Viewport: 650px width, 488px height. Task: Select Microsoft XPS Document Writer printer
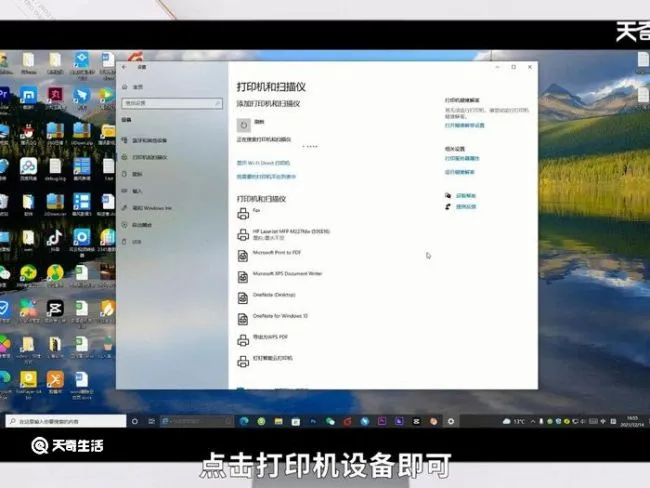click(280, 277)
